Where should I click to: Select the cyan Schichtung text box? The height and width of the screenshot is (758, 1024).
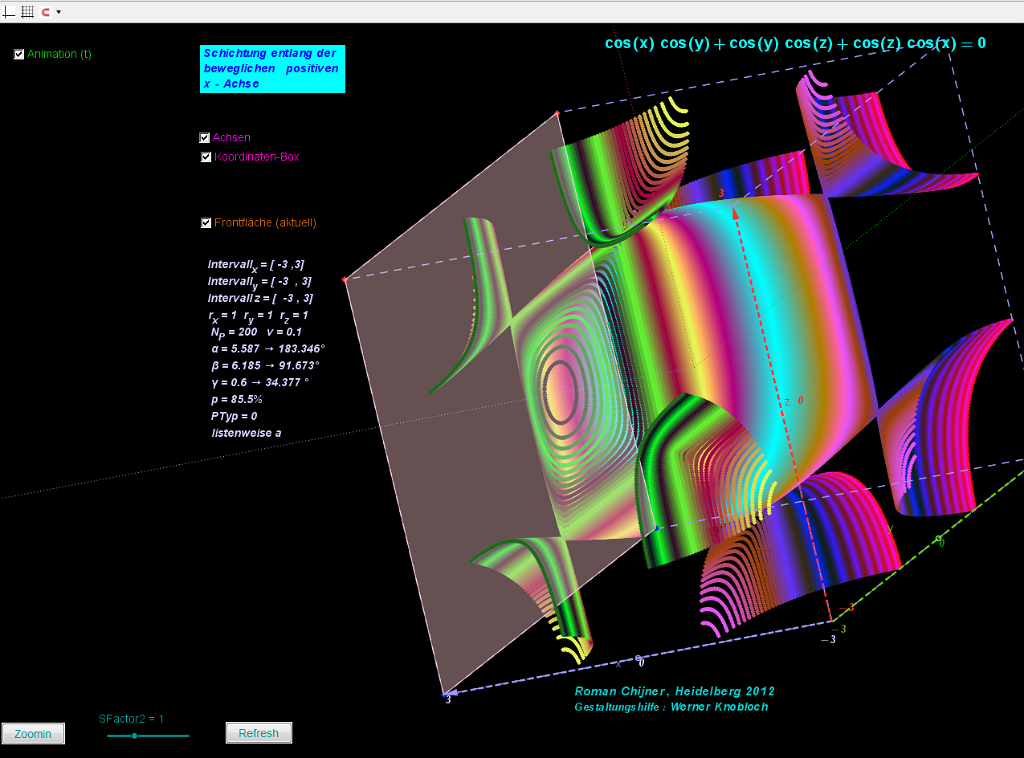click(272, 69)
